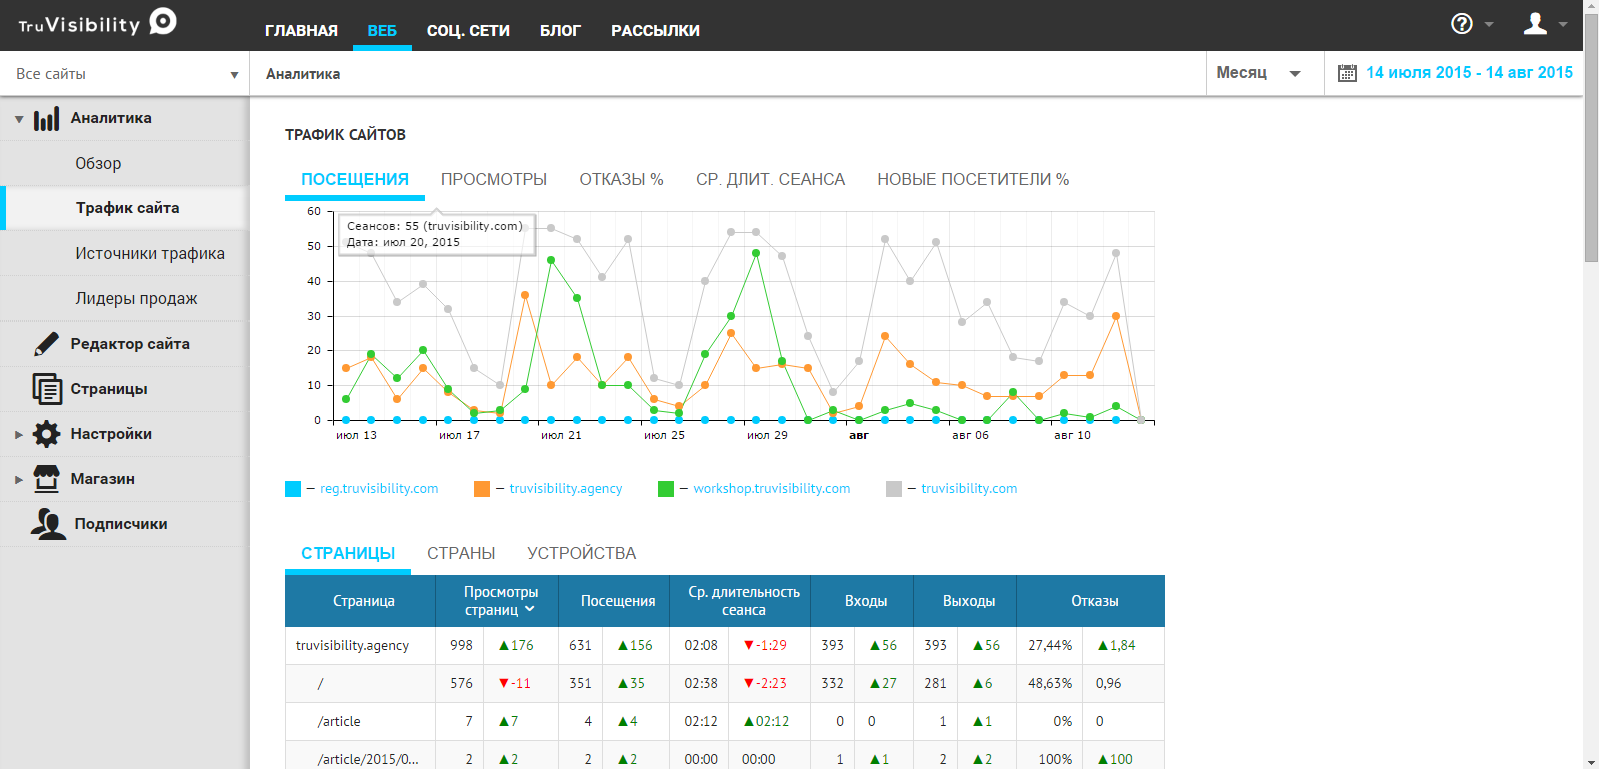Screen dimensions: 1599x769
Task: Expand the Настройки section arrow
Action: click(19, 434)
